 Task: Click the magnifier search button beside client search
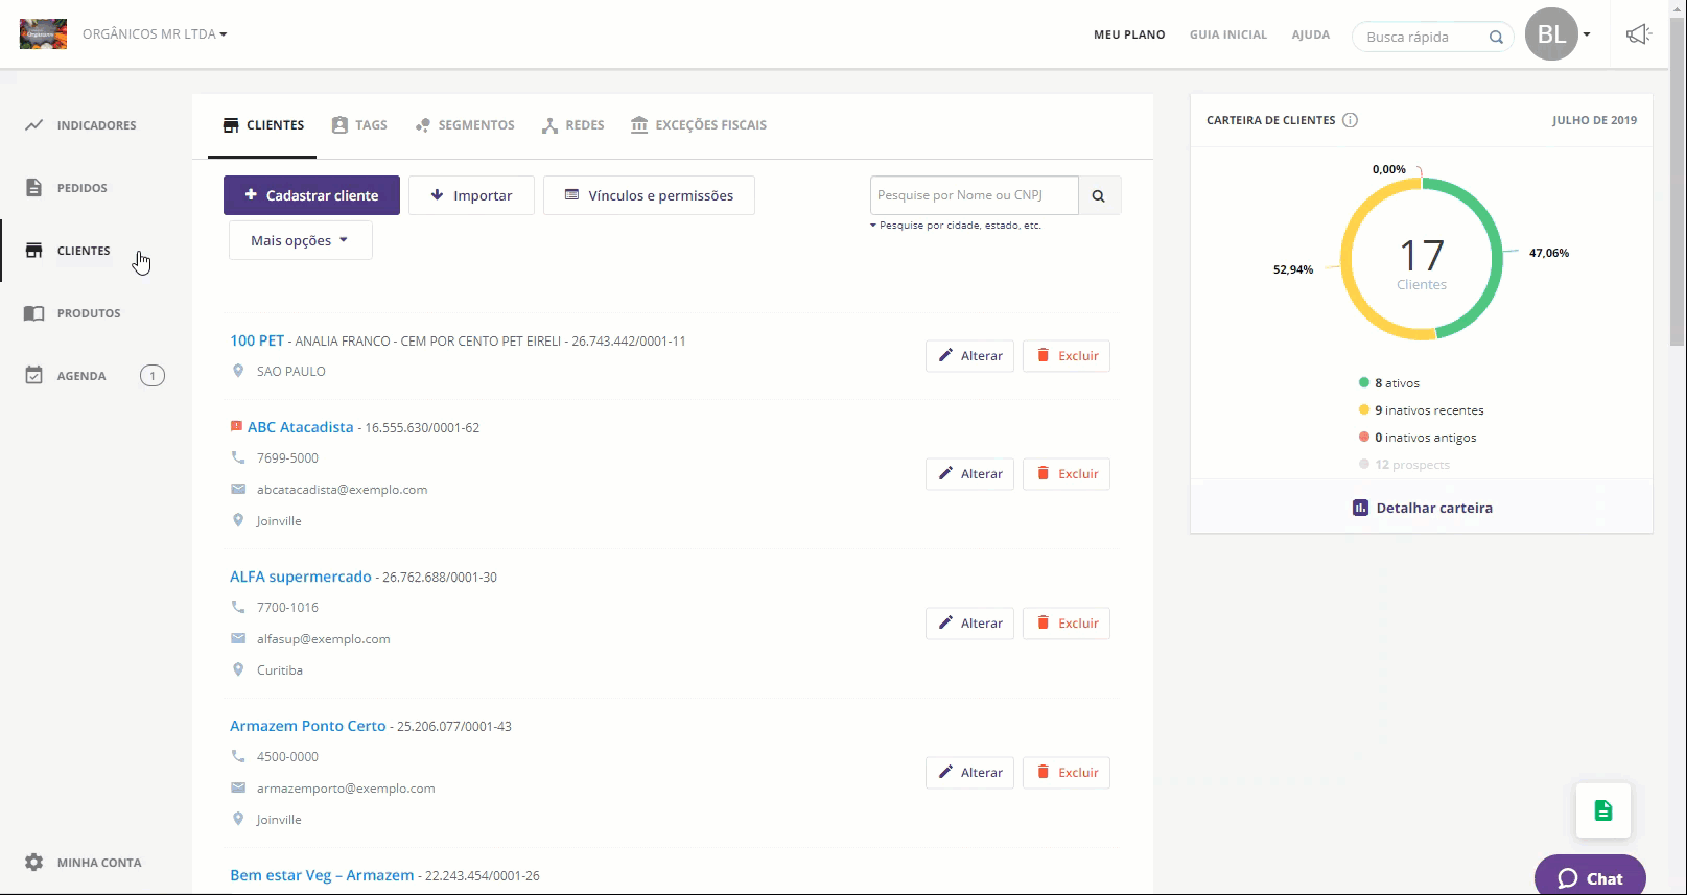click(x=1099, y=196)
